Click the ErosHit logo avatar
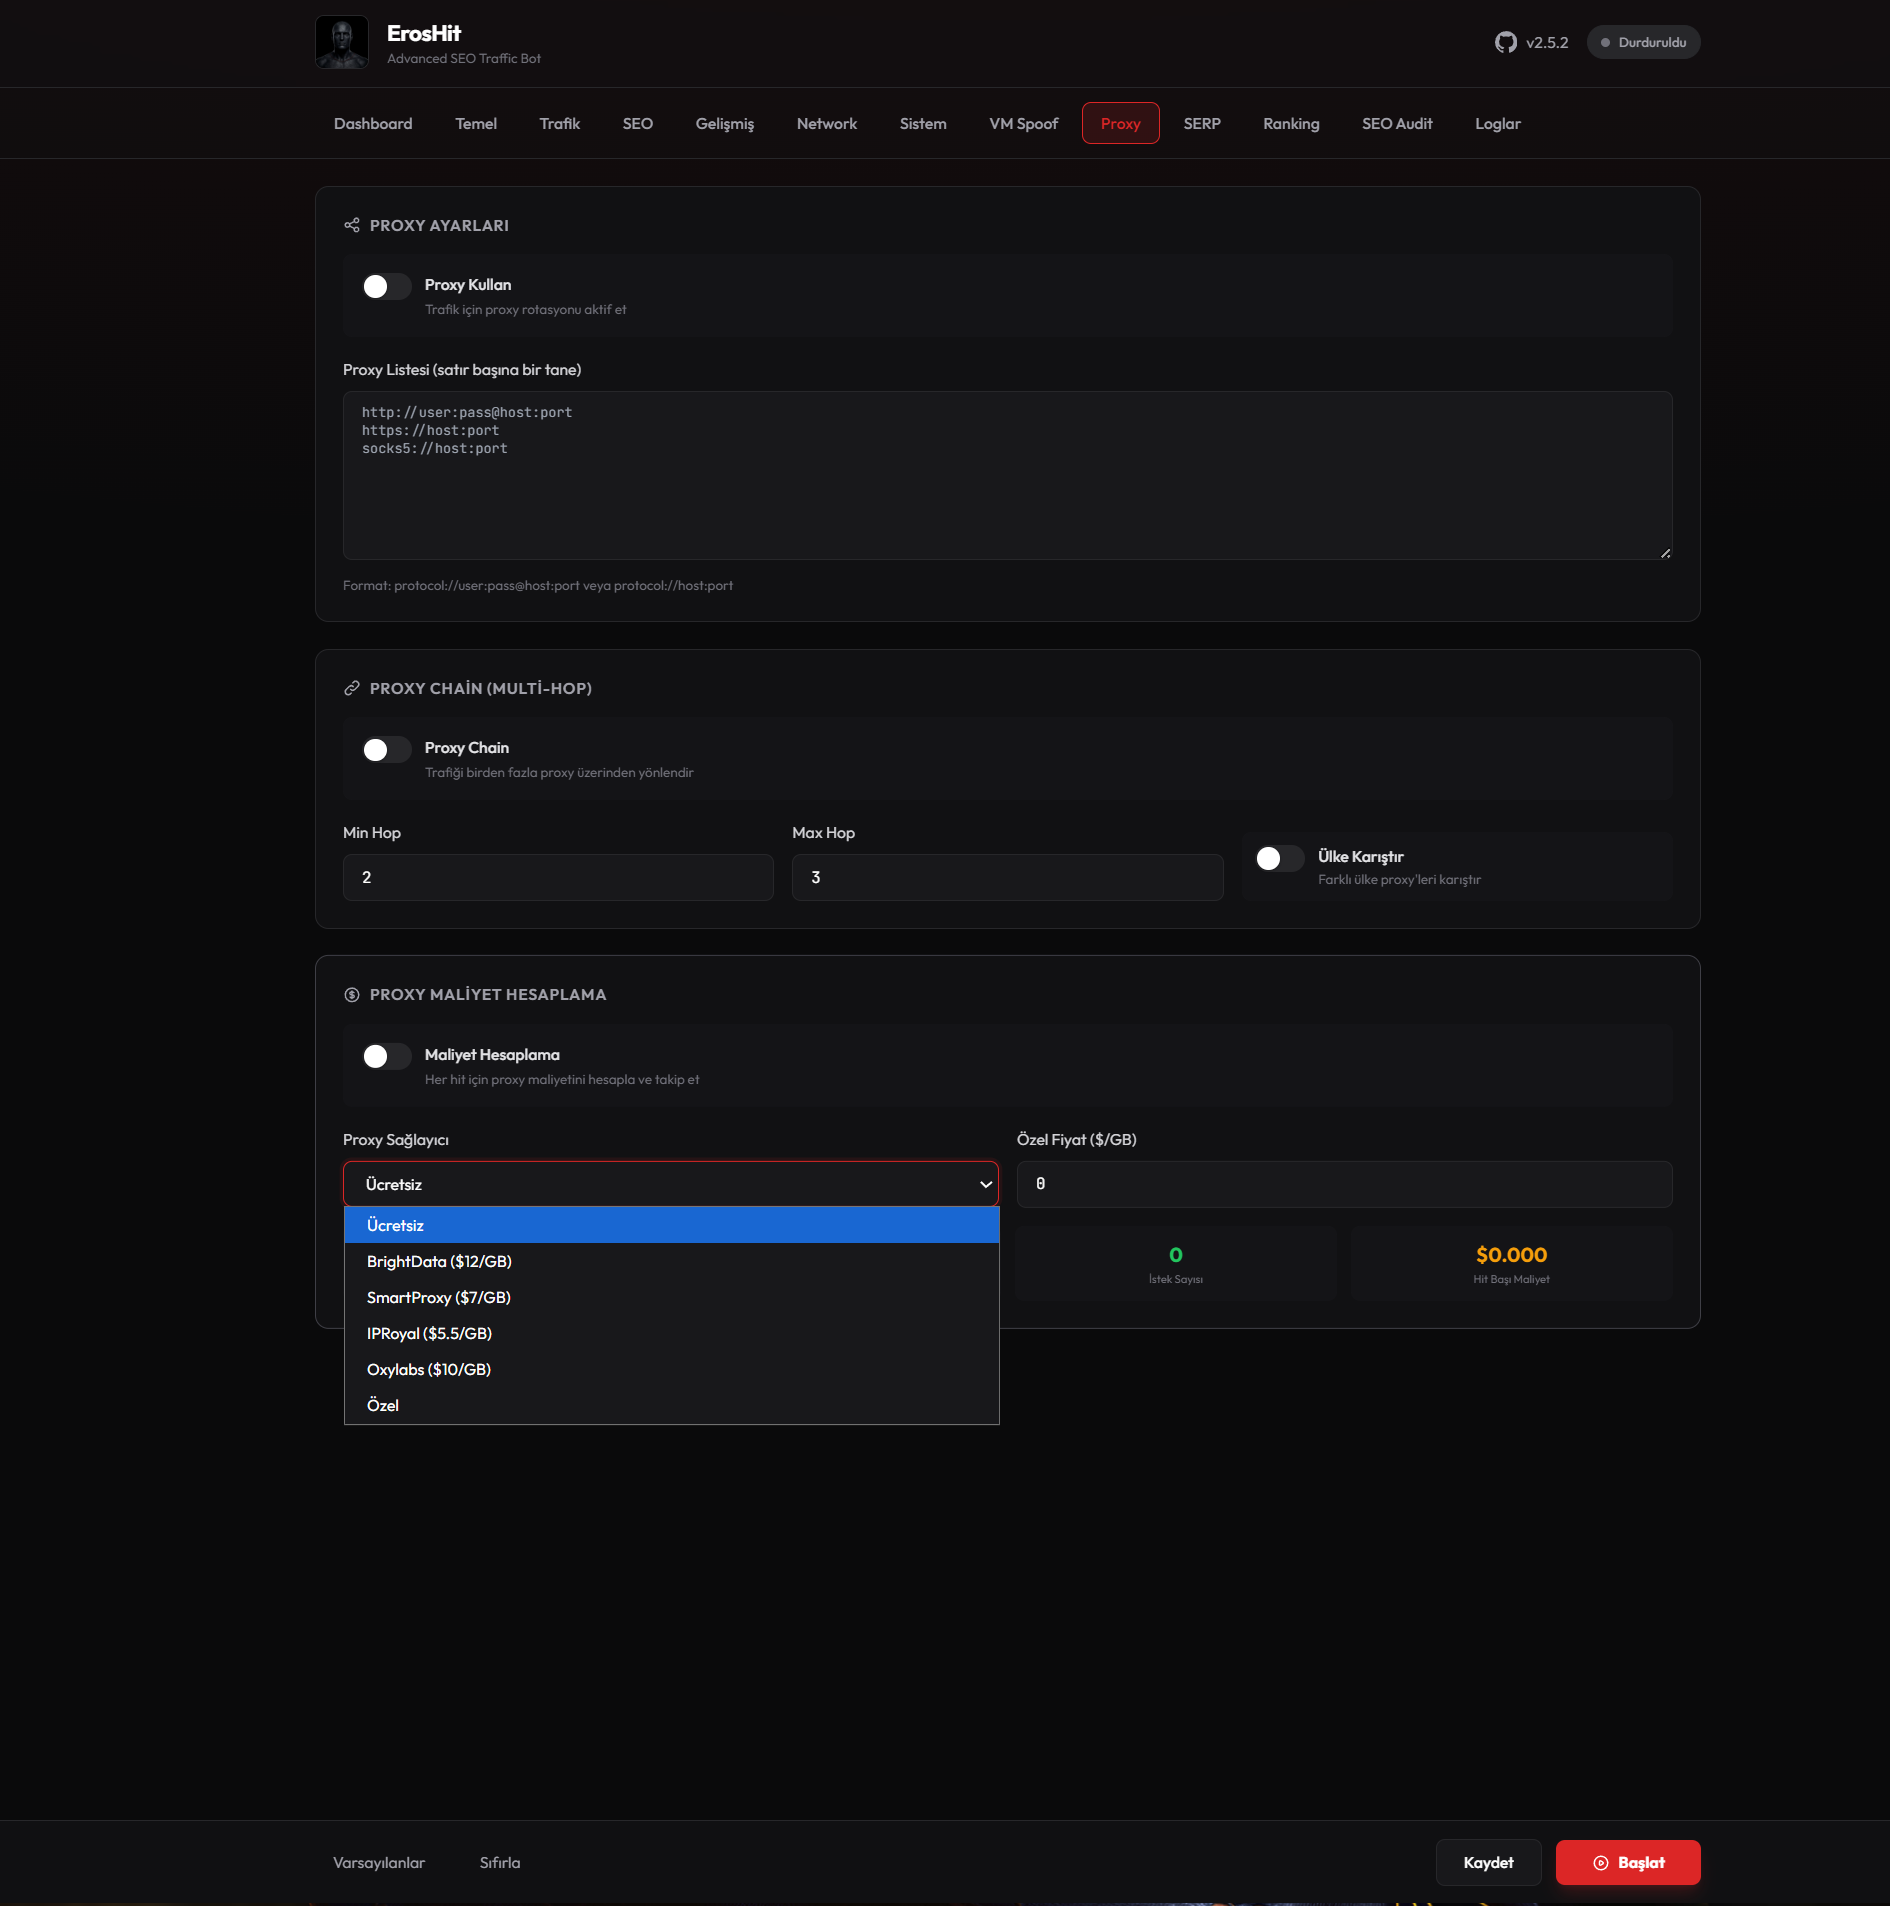The width and height of the screenshot is (1890, 1906). tap(342, 43)
